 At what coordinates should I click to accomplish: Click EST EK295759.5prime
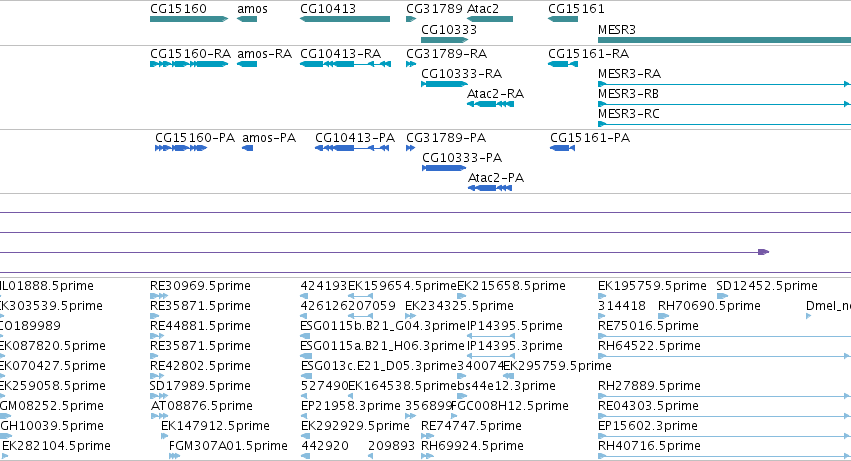point(557,366)
